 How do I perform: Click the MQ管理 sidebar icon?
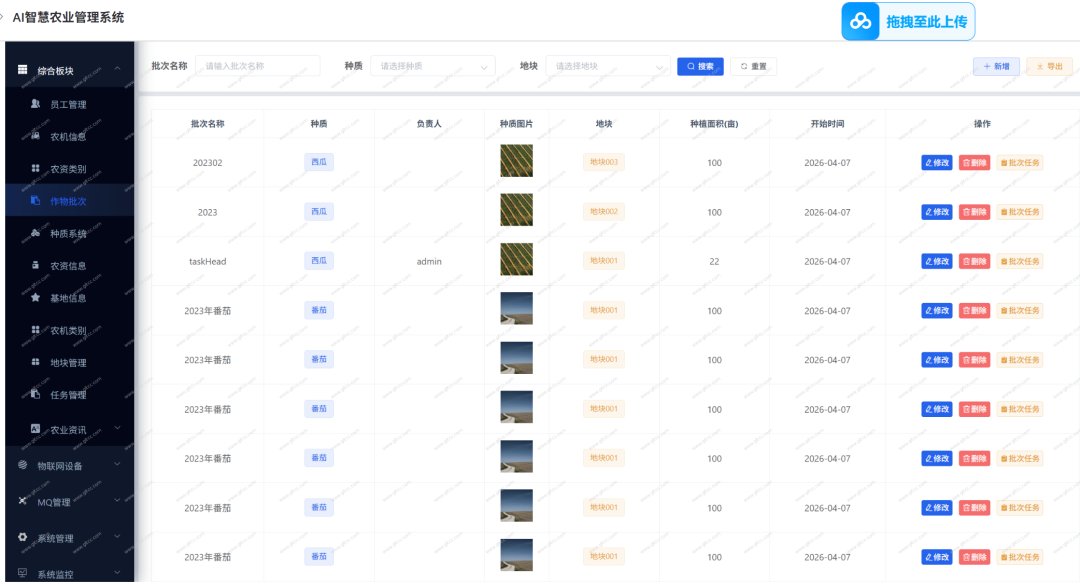pyautogui.click(x=23, y=501)
